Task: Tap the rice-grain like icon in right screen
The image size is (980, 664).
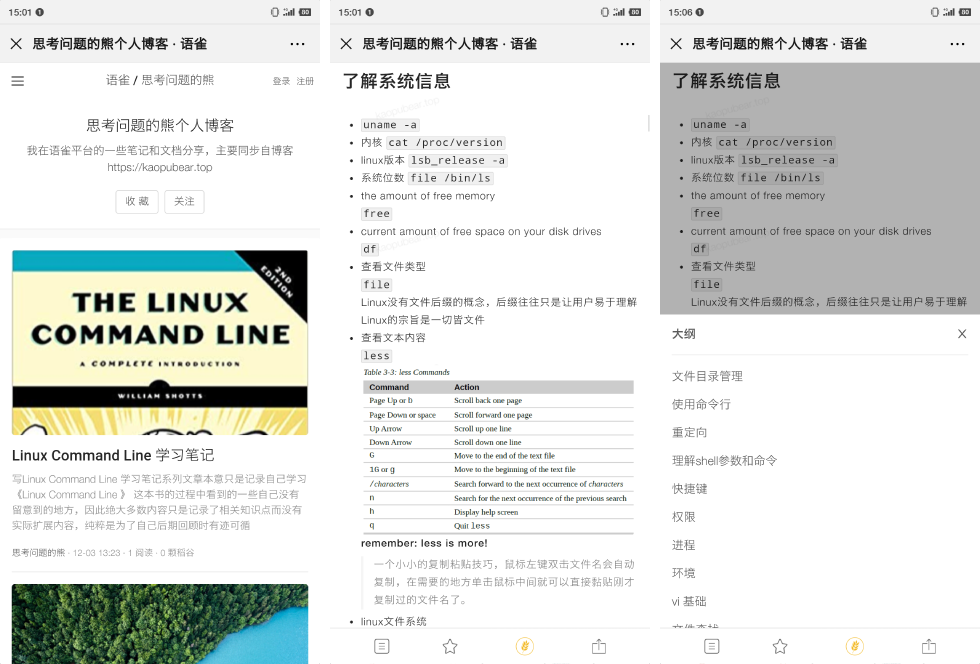Action: click(854, 646)
